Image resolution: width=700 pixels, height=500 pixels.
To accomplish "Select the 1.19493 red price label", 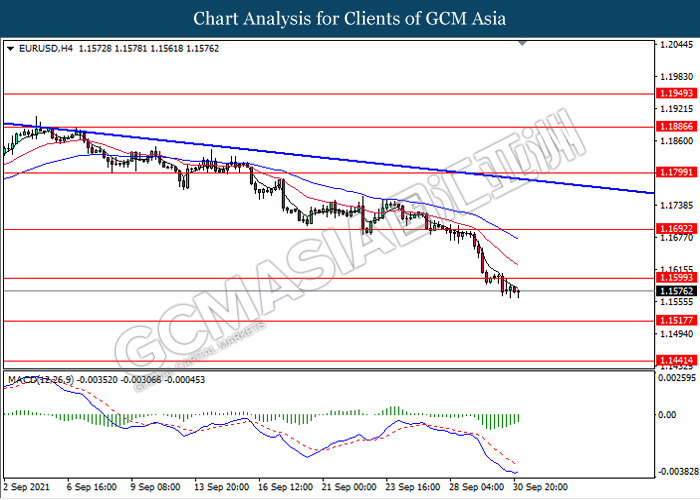I will (676, 93).
